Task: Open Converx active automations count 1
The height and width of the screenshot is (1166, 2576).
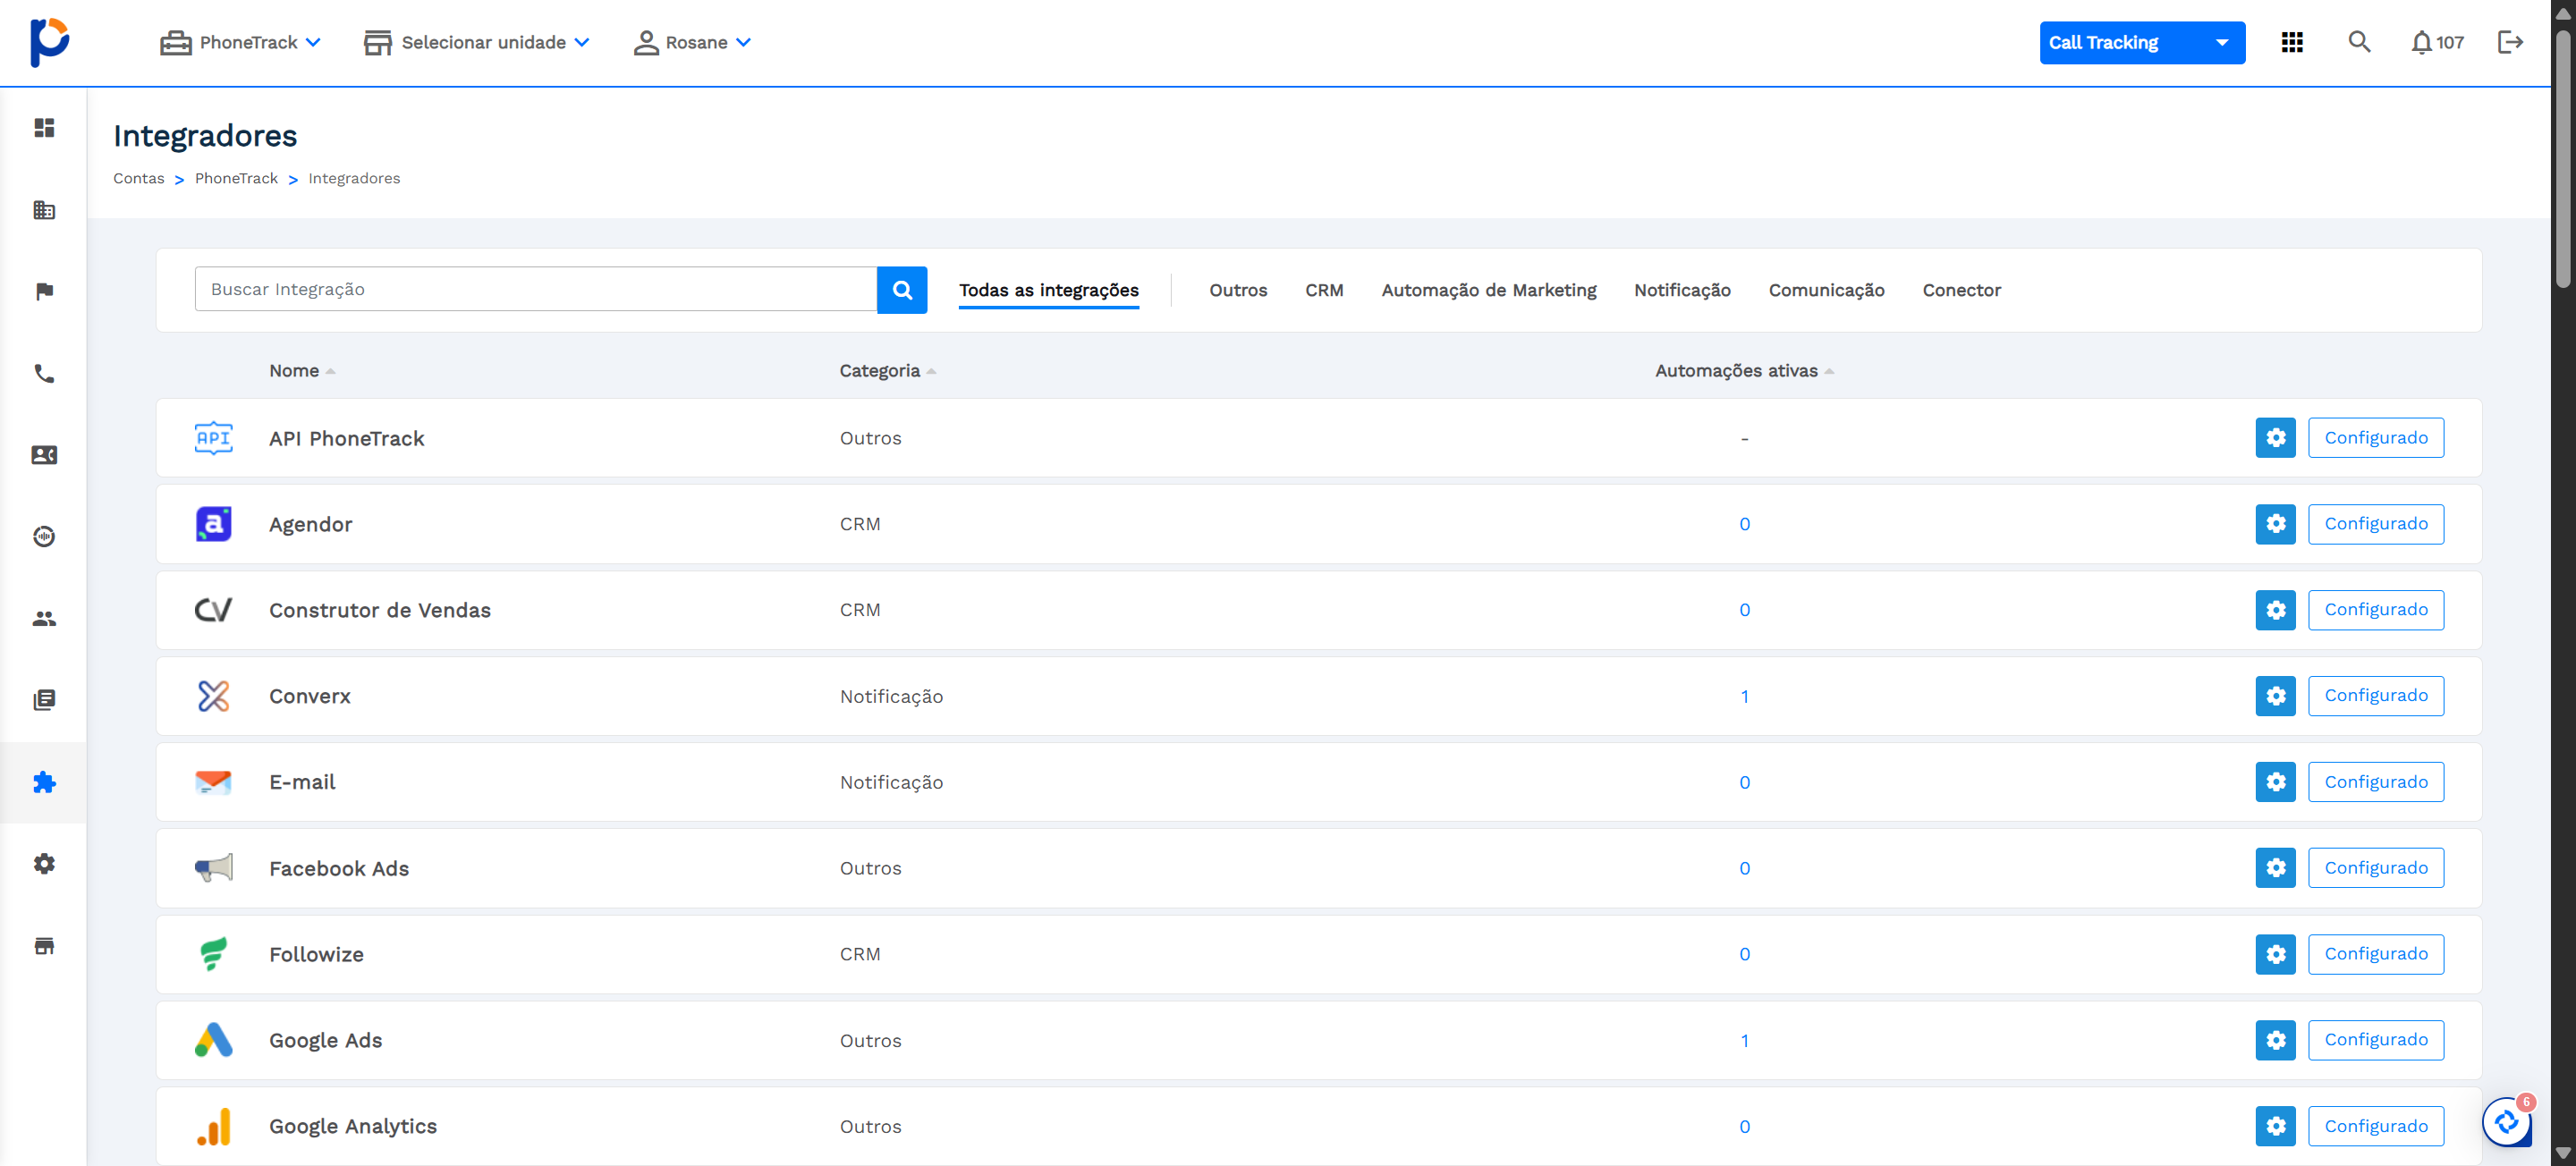Action: point(1744,697)
